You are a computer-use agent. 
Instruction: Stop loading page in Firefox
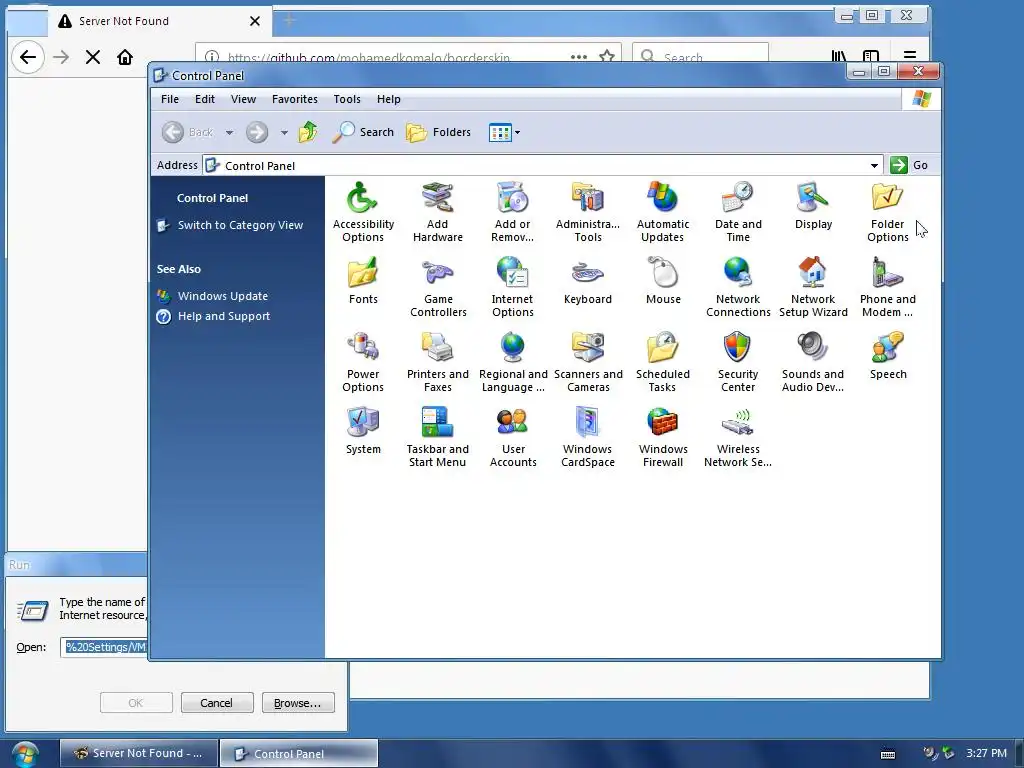pos(93,57)
